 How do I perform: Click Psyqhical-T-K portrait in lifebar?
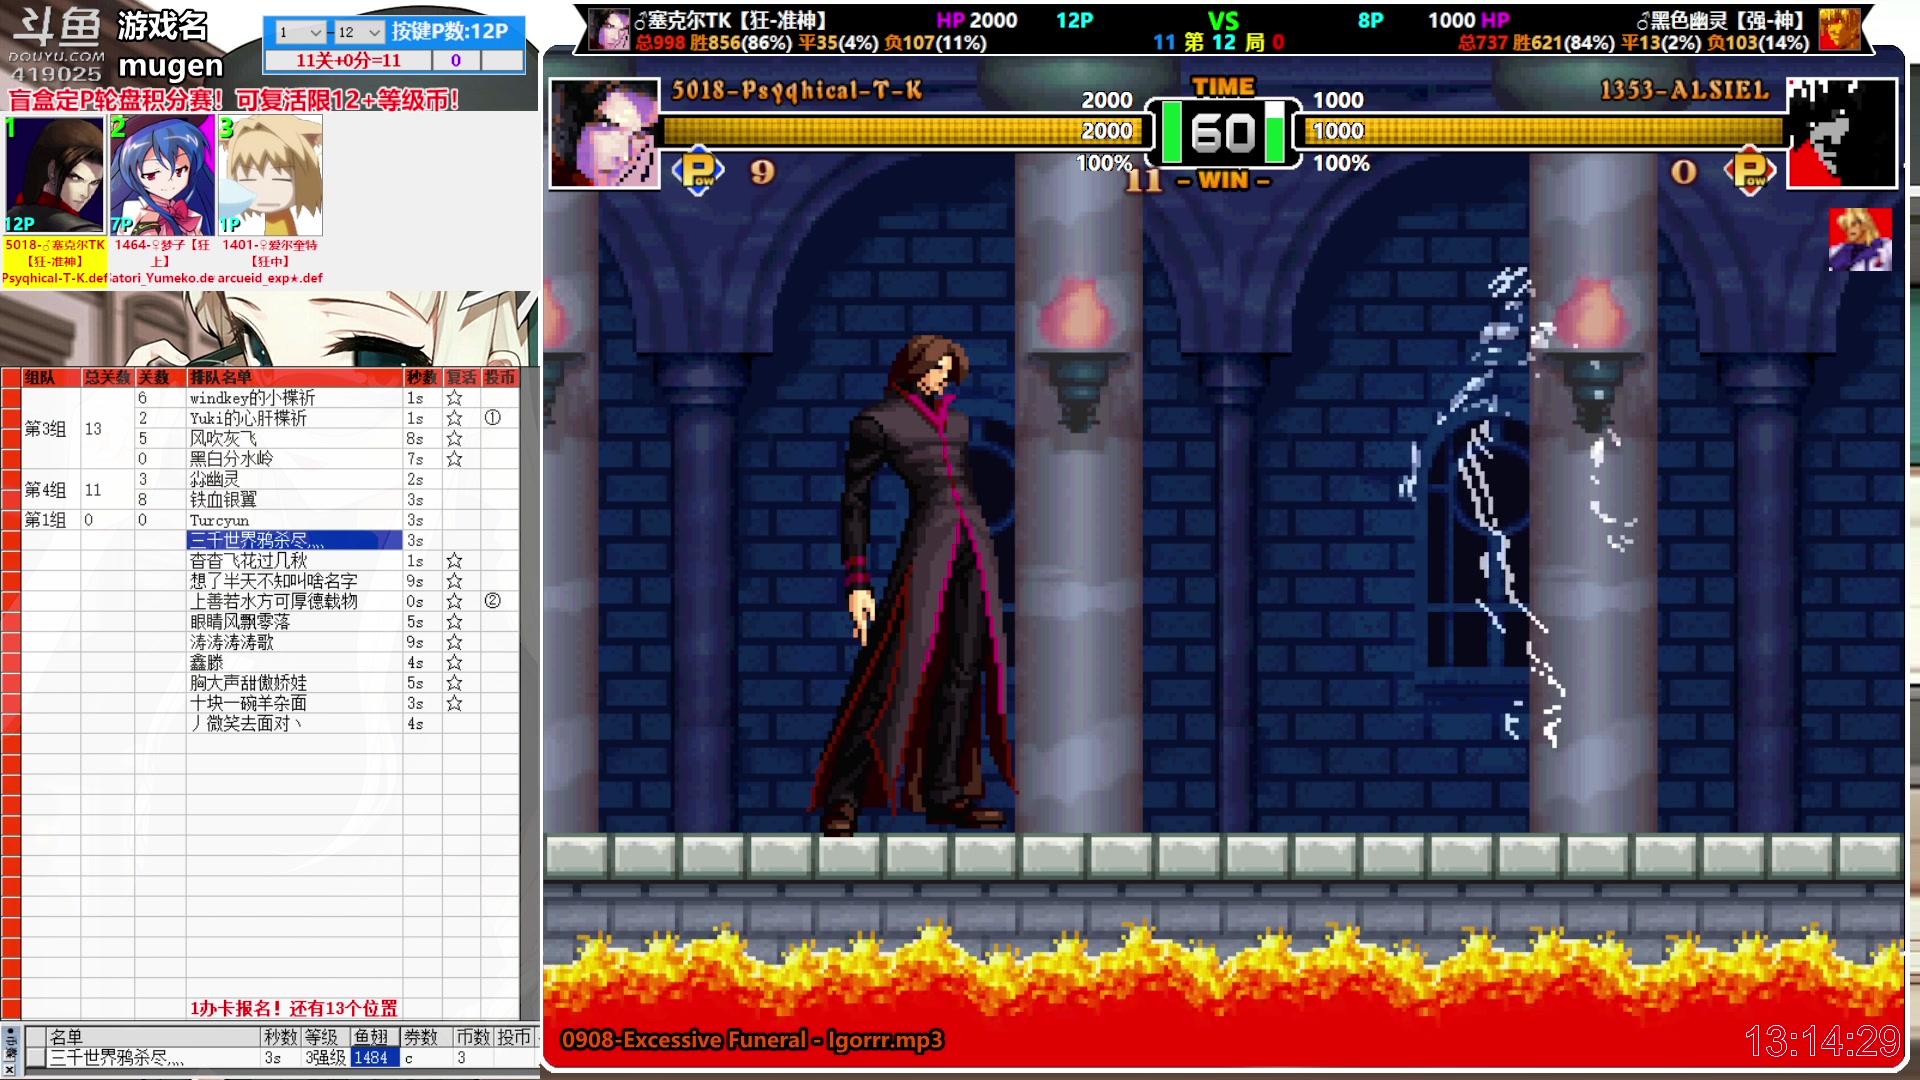[604, 133]
